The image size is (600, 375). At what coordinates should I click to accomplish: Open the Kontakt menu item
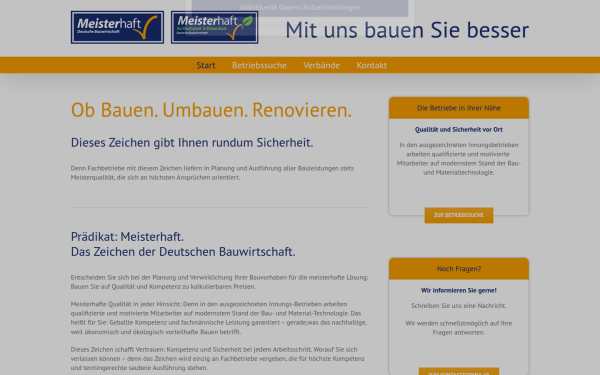pos(372,65)
